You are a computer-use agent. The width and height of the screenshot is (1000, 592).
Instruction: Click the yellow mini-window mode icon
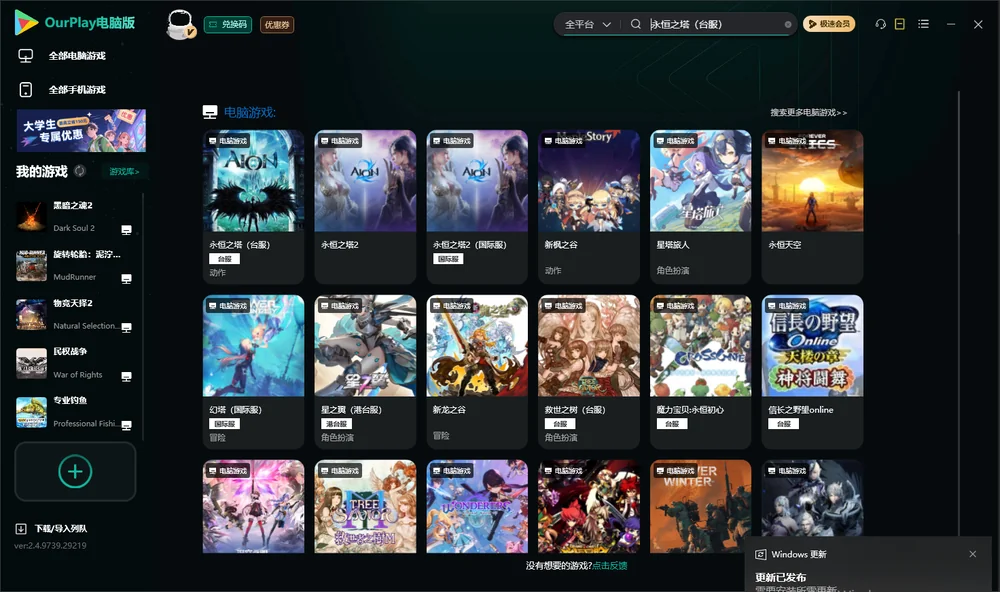point(900,24)
